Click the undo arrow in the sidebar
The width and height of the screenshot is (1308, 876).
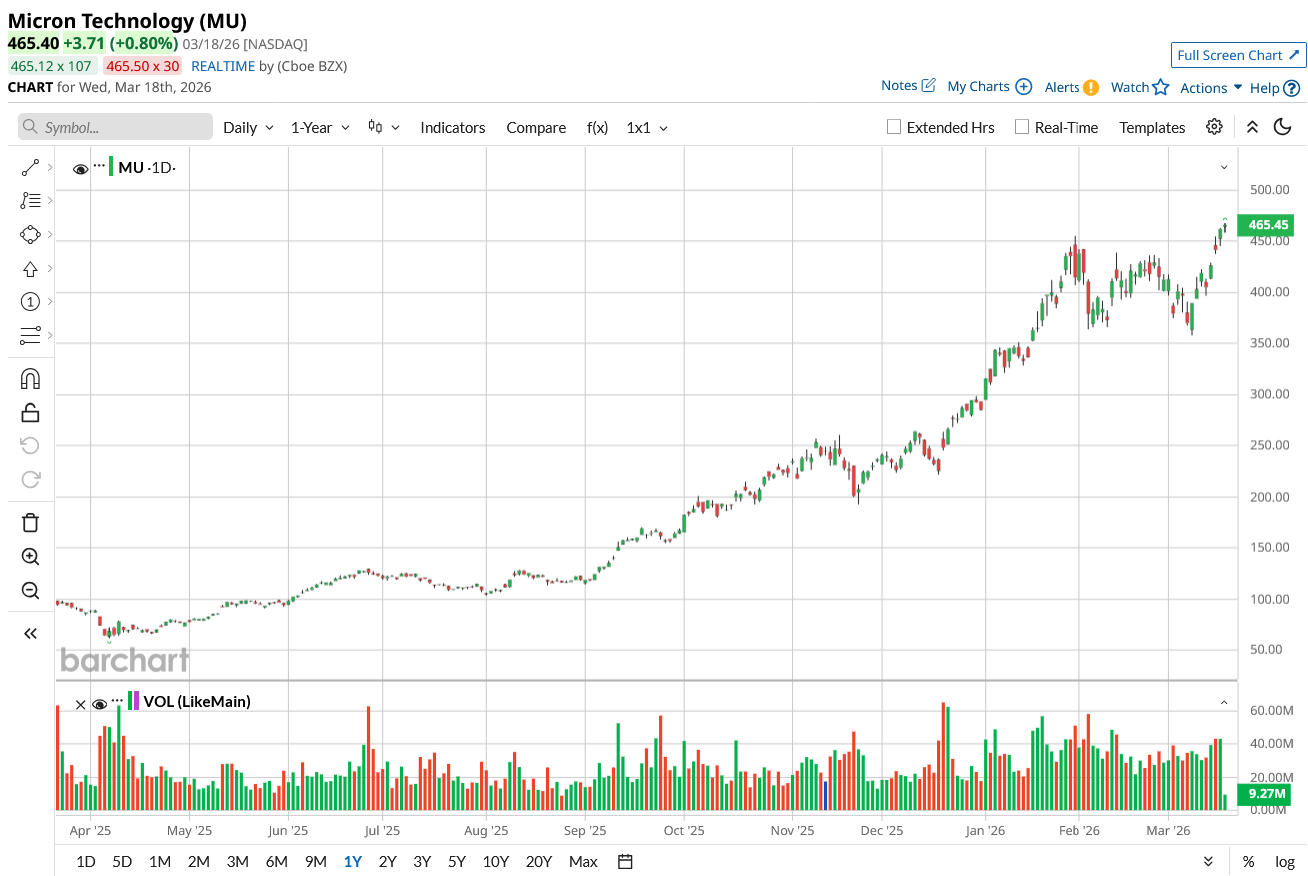(30, 446)
